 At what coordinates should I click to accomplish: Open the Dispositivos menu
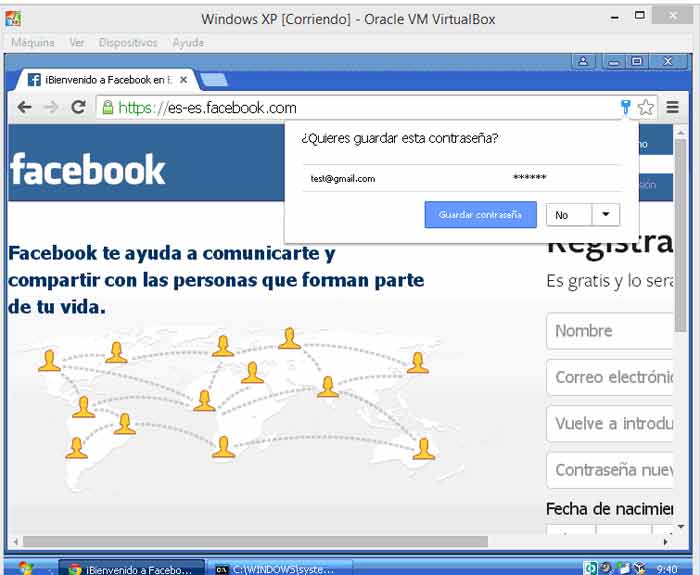click(129, 43)
